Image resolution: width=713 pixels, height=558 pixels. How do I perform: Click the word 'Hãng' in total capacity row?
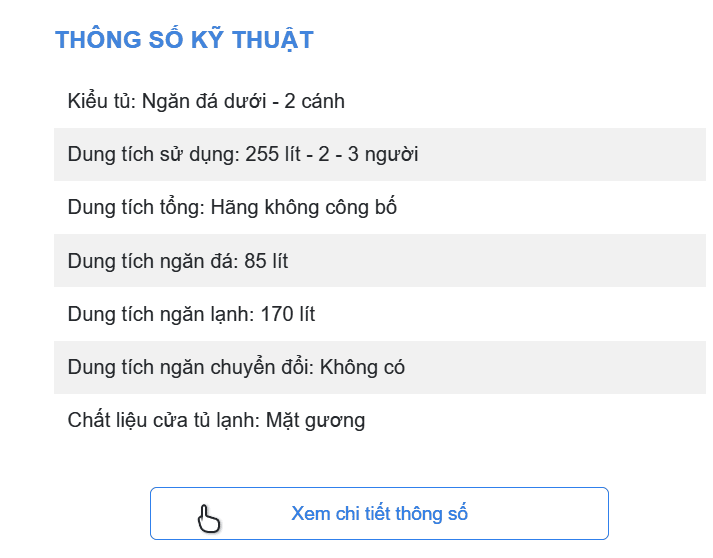point(234,208)
